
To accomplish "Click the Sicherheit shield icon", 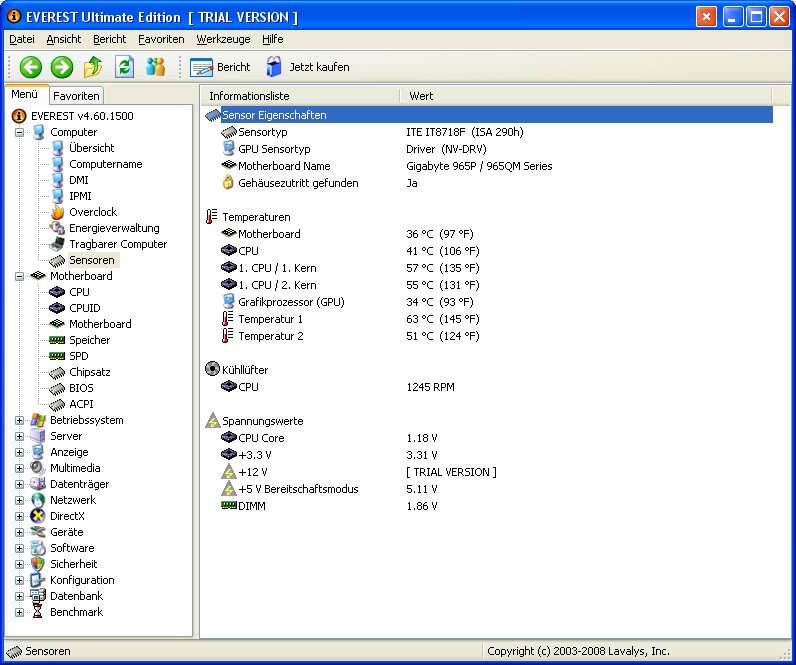I will (x=38, y=564).
